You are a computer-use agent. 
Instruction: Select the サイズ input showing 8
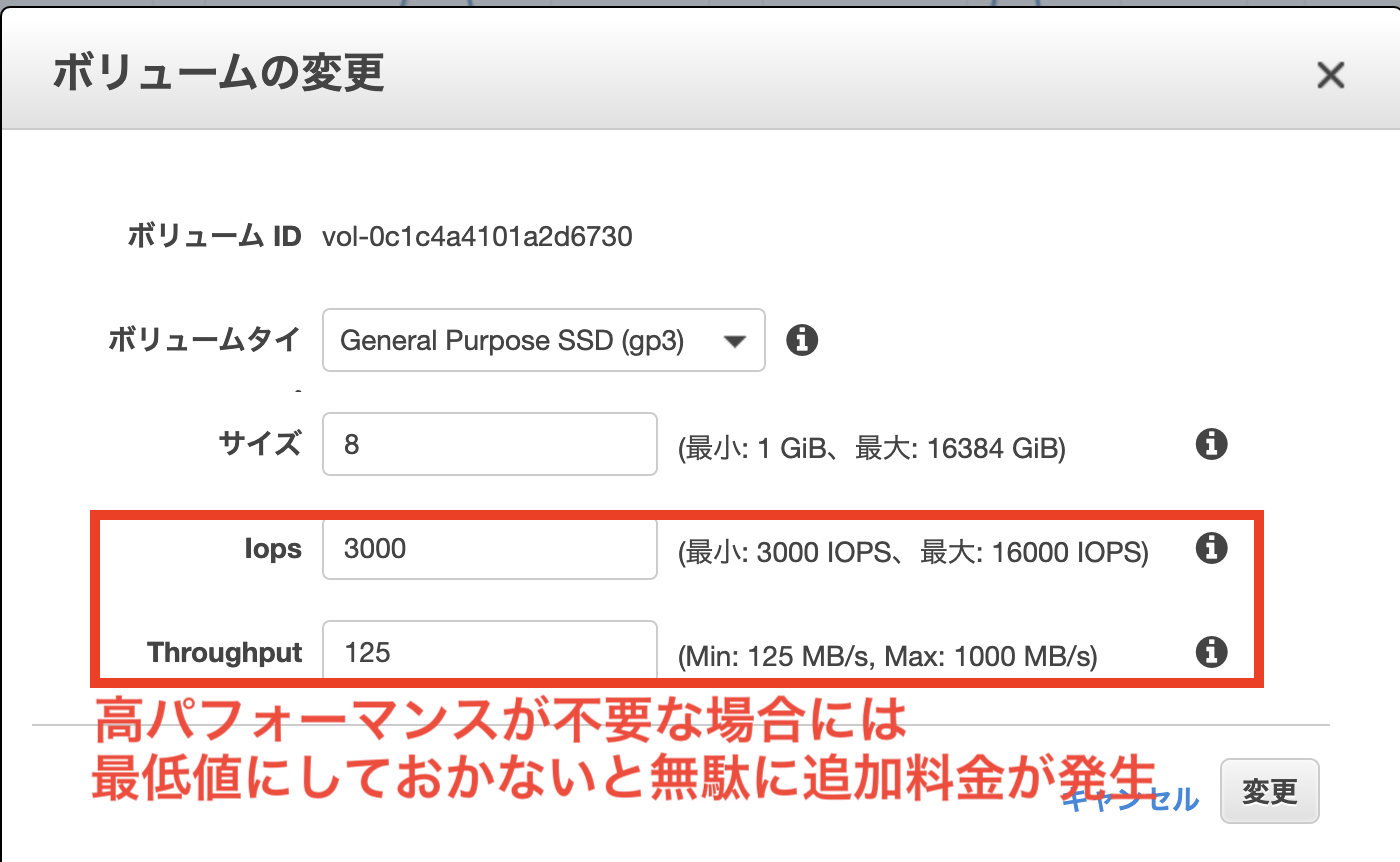point(489,444)
